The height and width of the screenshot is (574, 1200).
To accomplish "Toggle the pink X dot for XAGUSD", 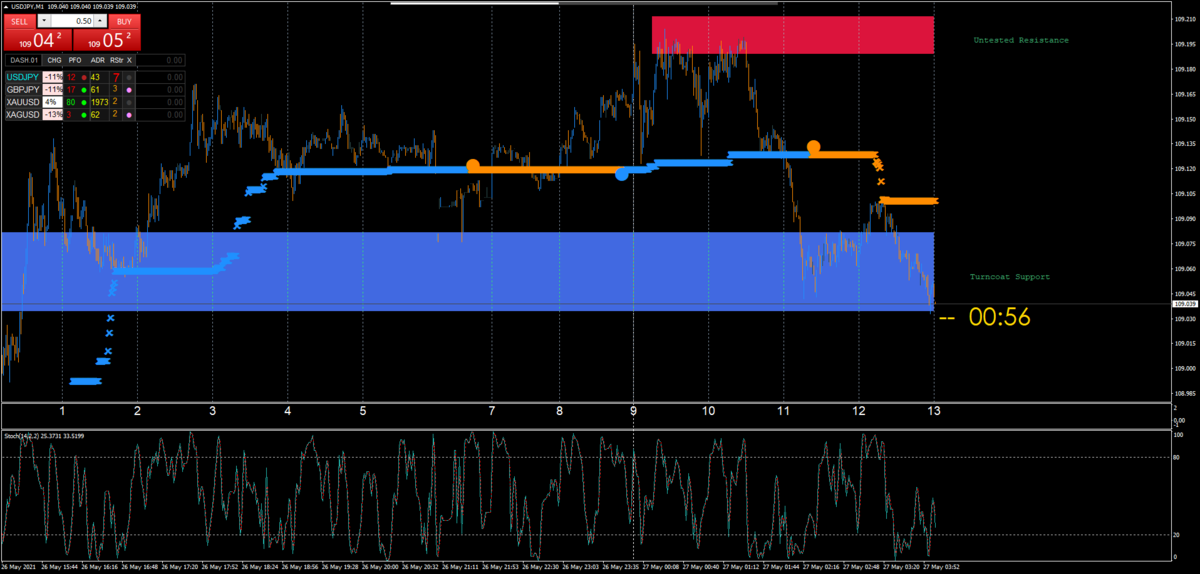I will [129, 115].
